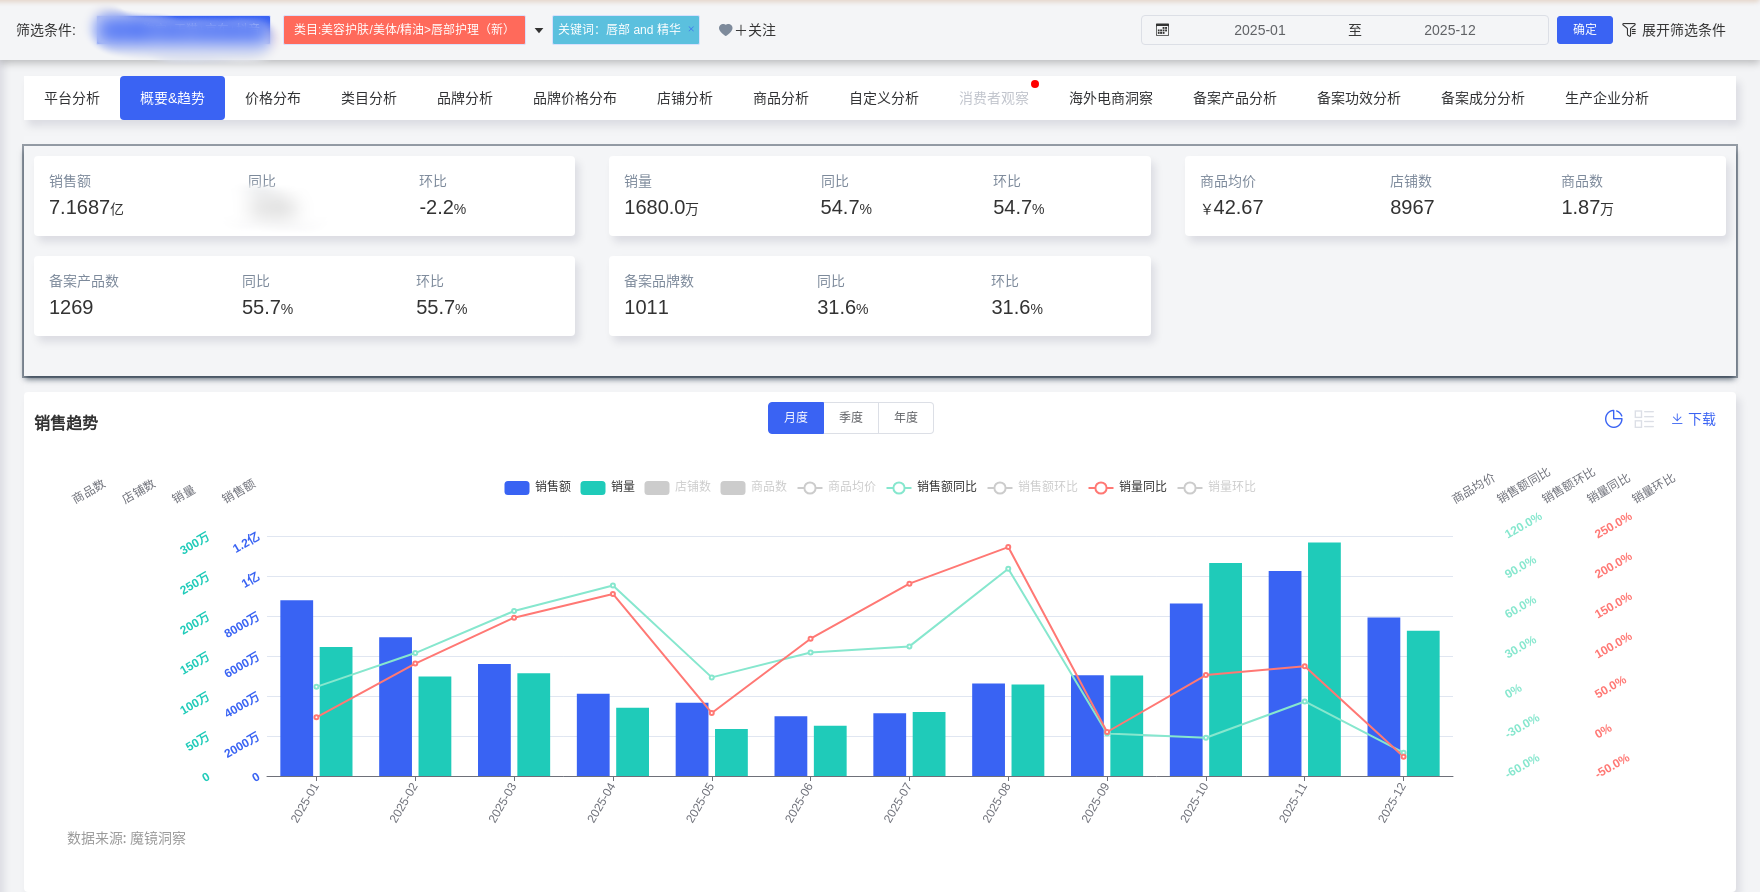Click the 下载 download icon
This screenshot has height=892, width=1760.
pyautogui.click(x=1677, y=419)
